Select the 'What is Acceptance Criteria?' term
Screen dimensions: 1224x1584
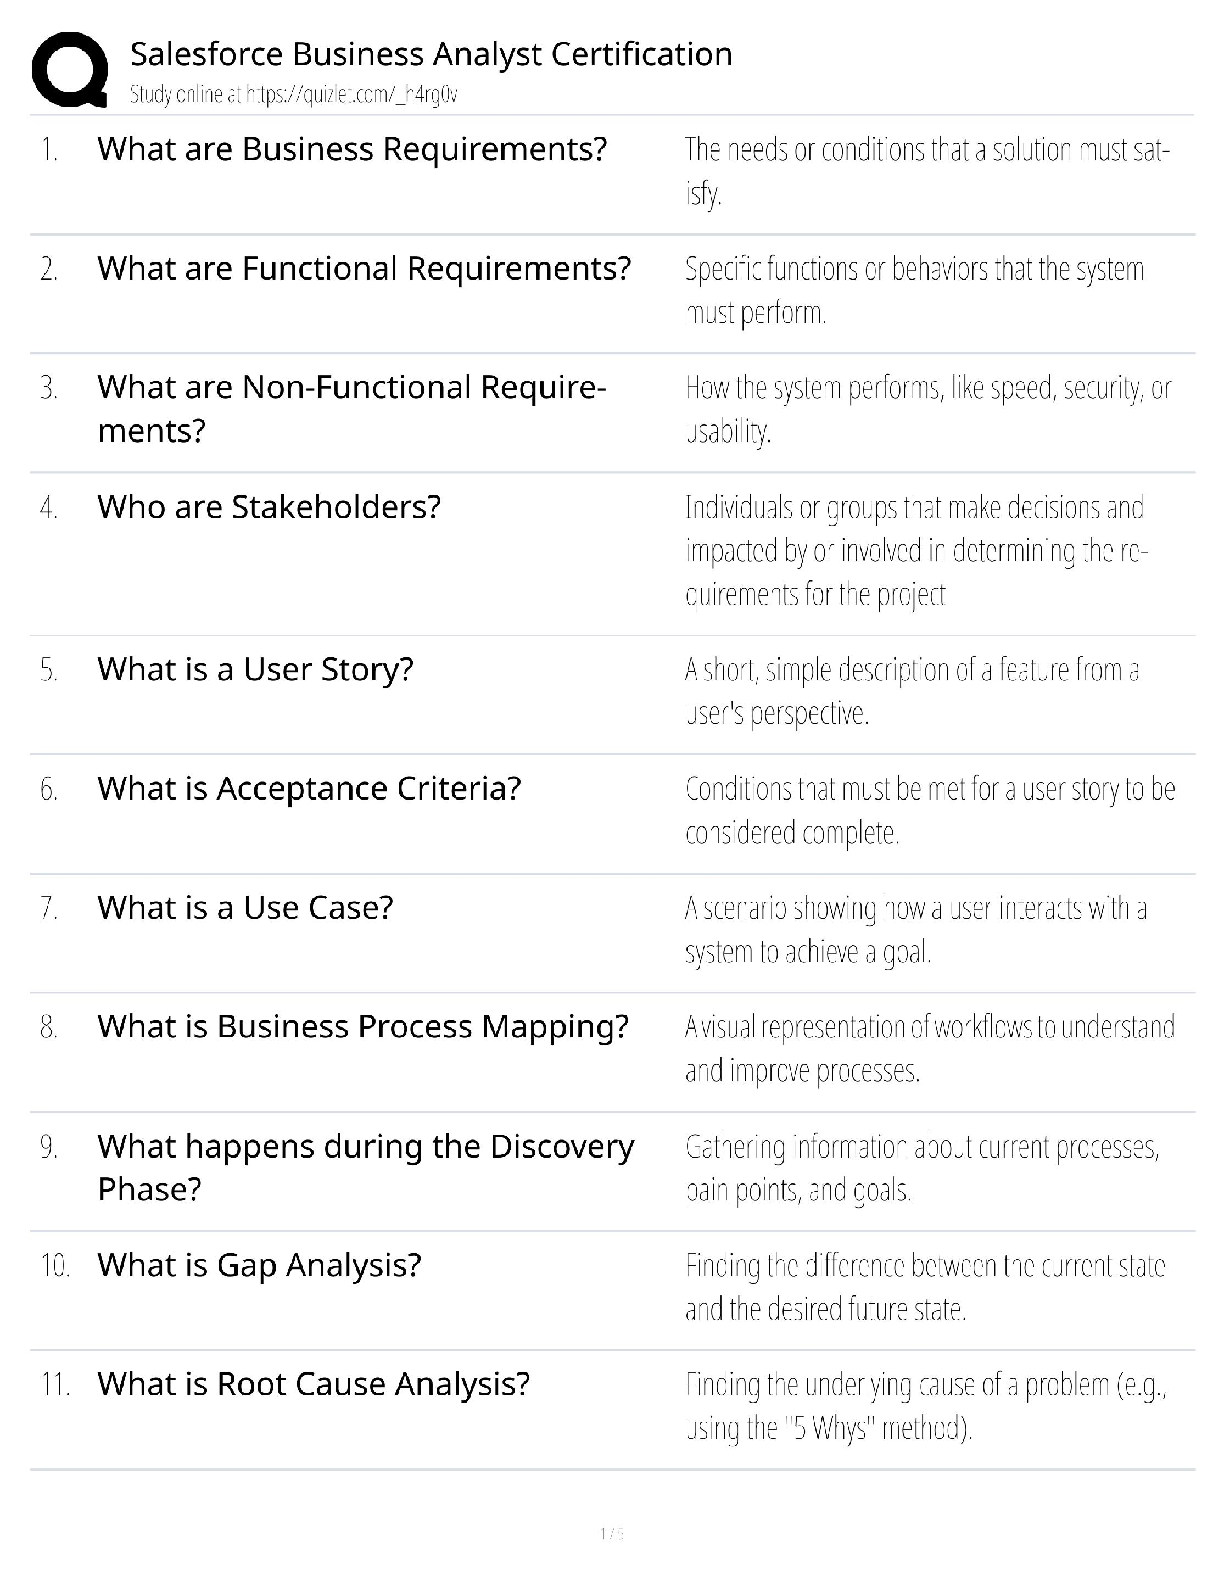[x=309, y=788]
